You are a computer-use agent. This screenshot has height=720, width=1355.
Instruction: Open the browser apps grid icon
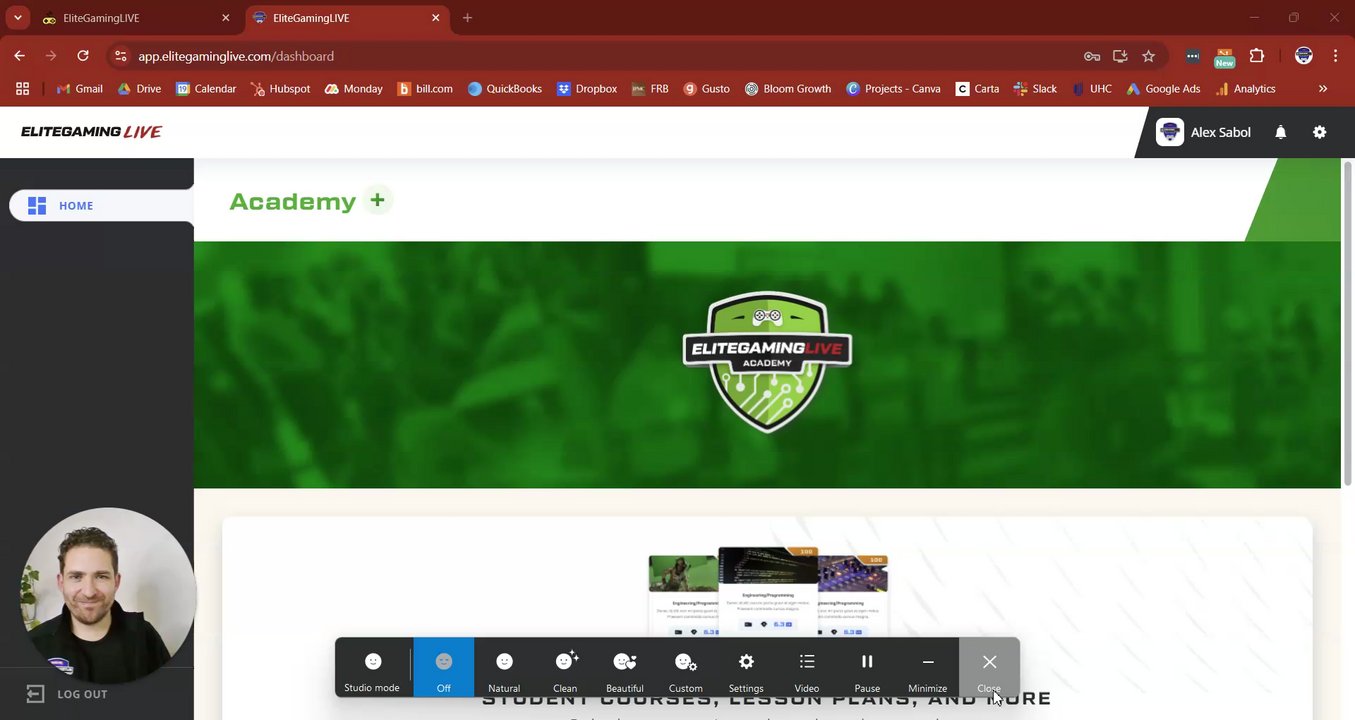coord(22,89)
